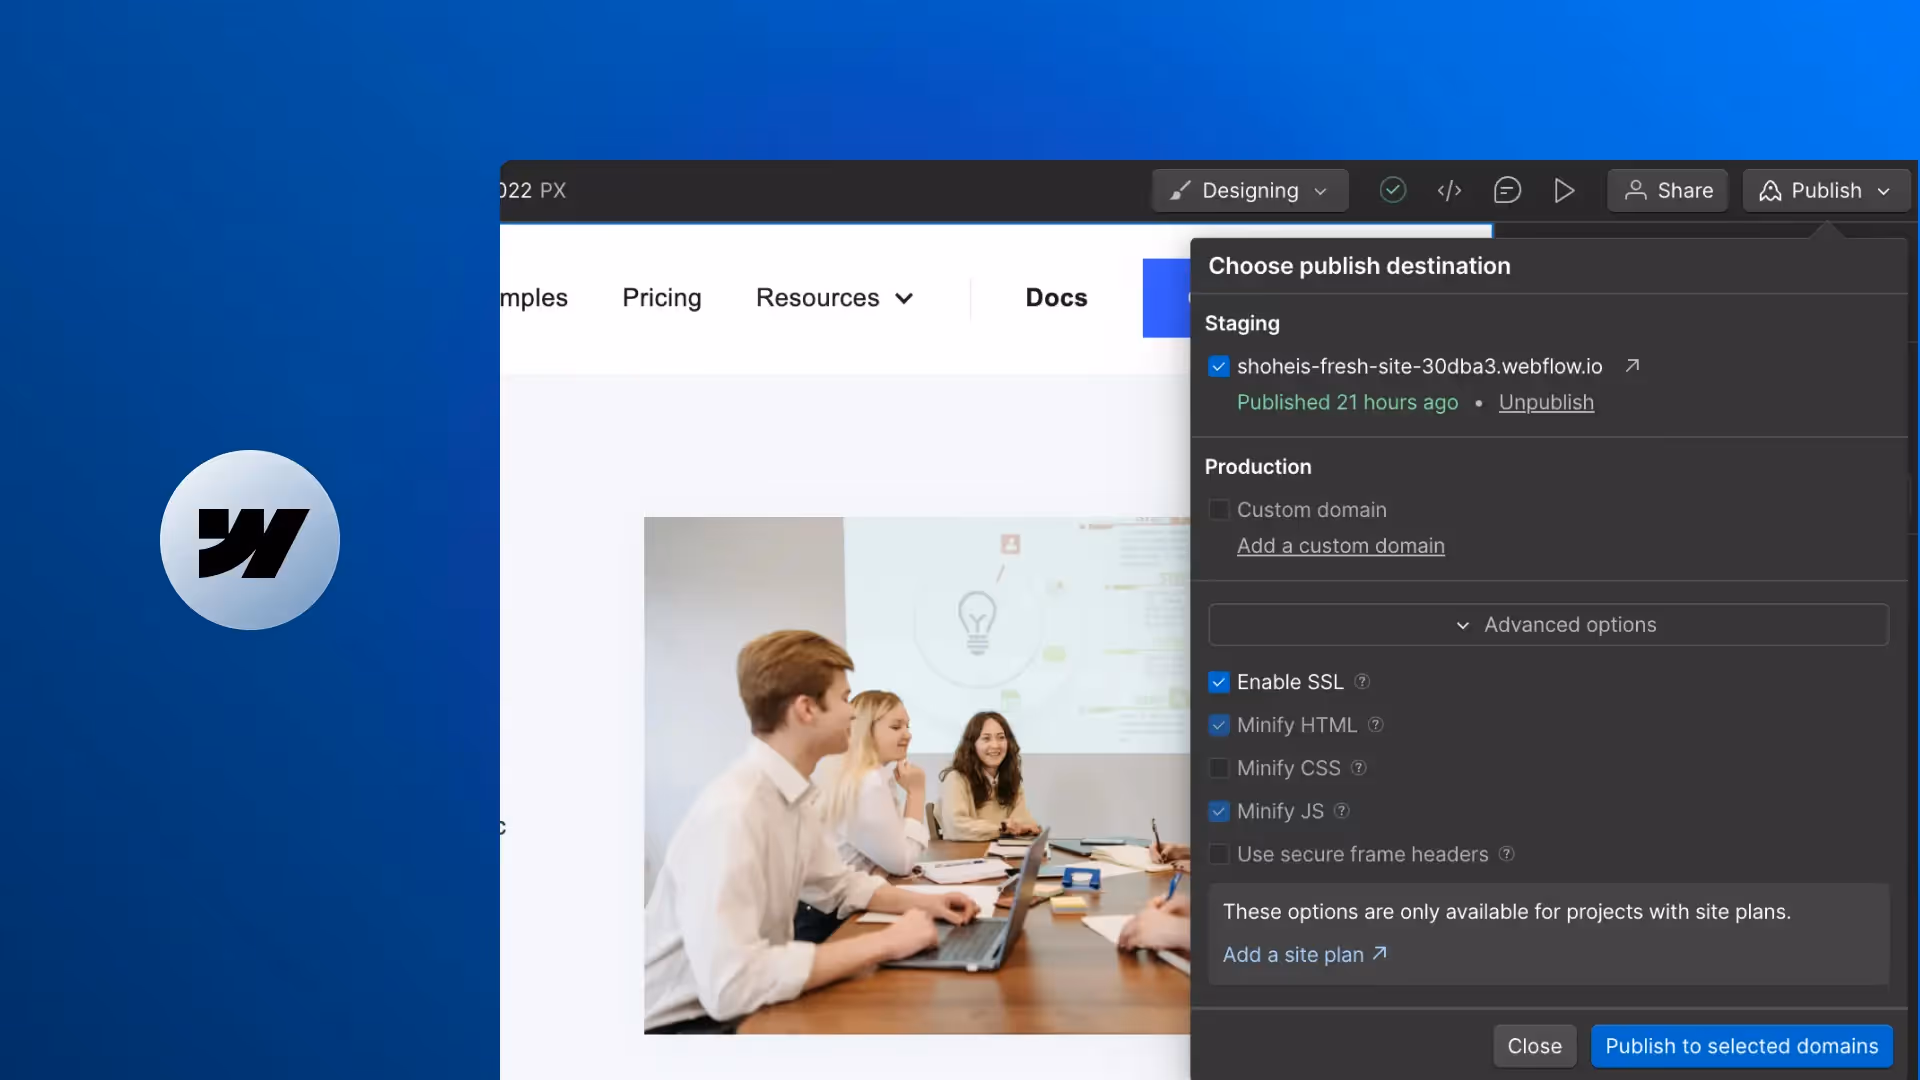
Task: Check the Minify CSS checkbox
Action: pyautogui.click(x=1218, y=768)
